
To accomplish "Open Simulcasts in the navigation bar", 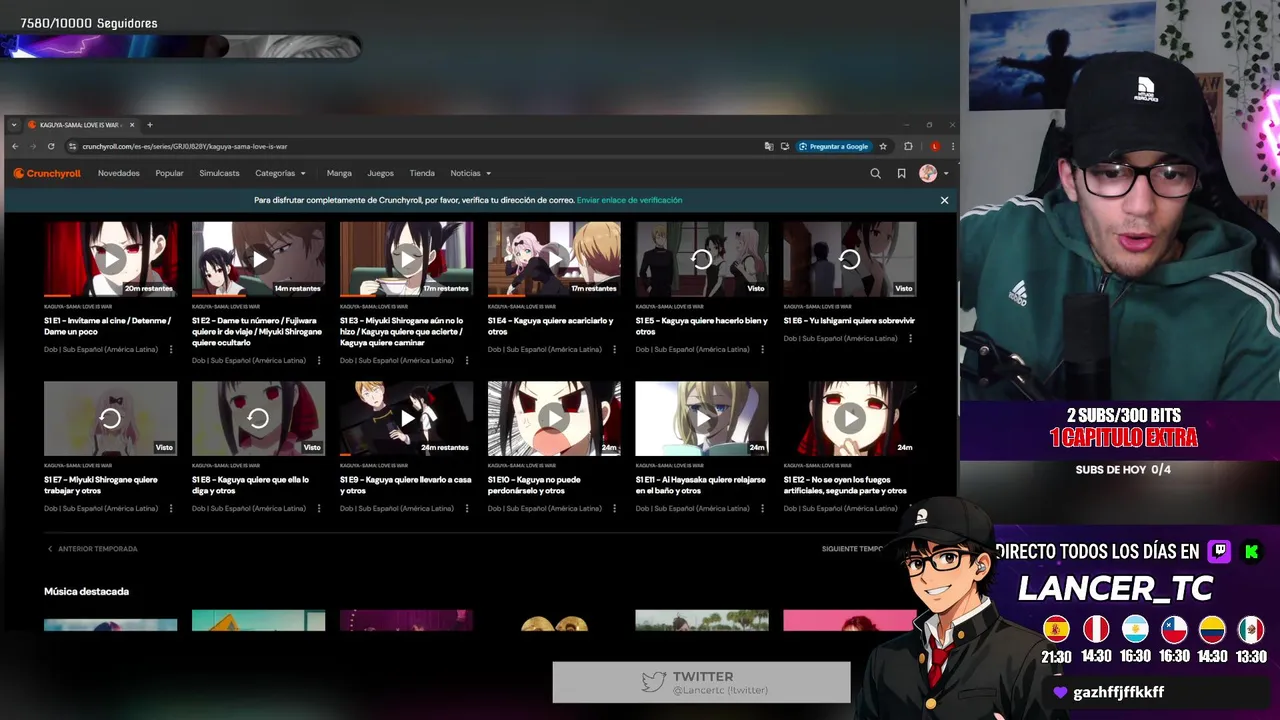I will coord(219,173).
